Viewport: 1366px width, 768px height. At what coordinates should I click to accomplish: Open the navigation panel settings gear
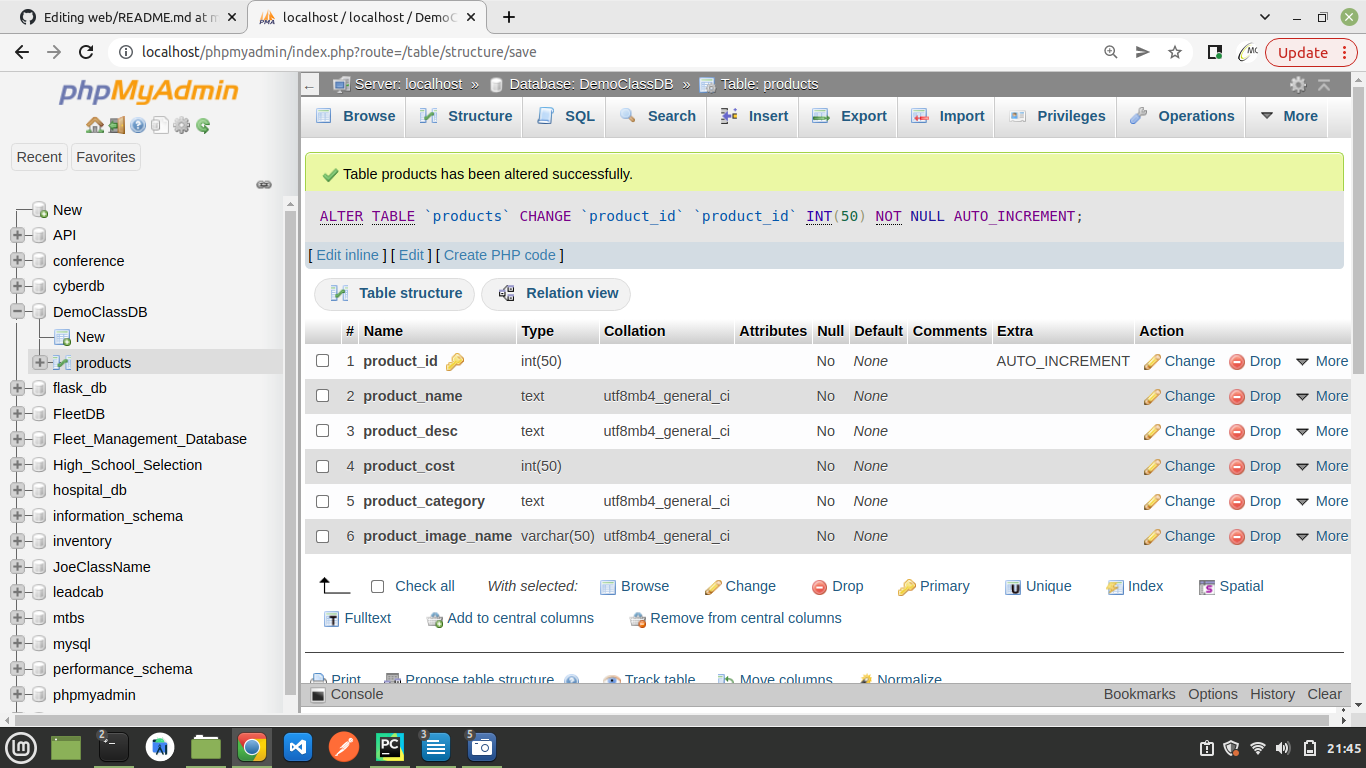coord(181,125)
